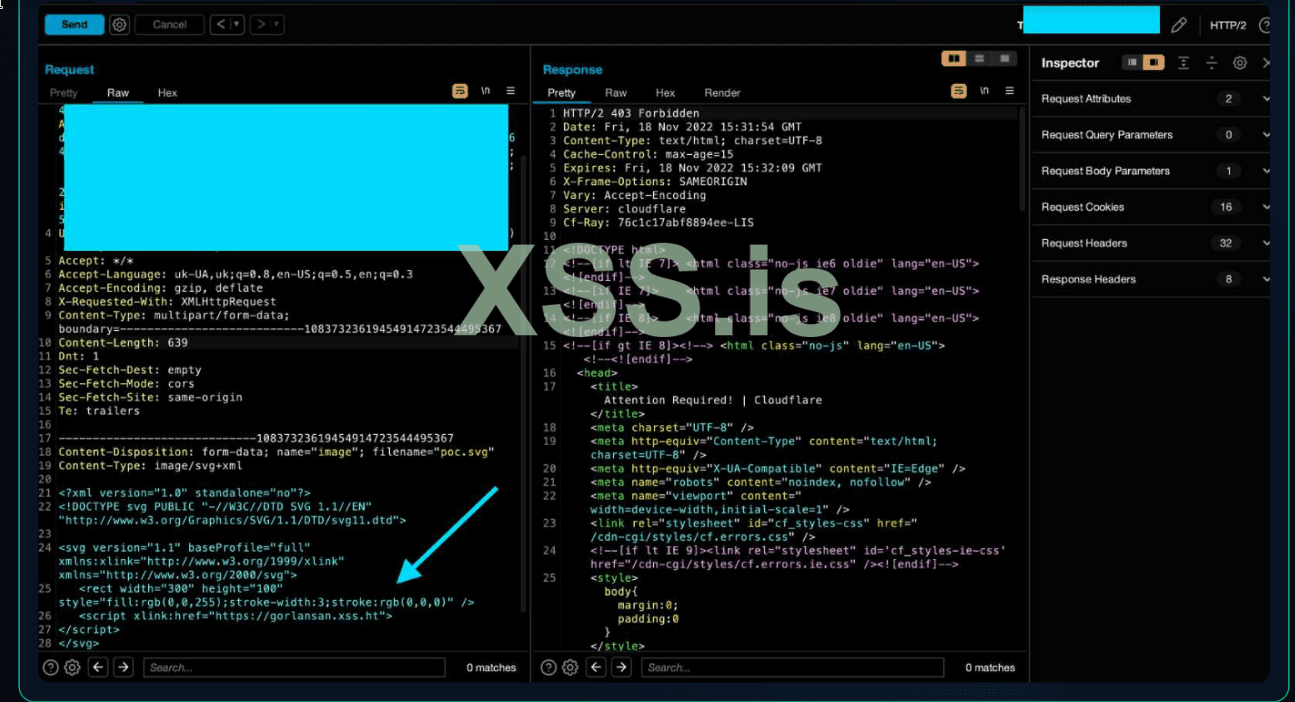
Task: Open the next-history dropdown arrow
Action: coord(277,24)
